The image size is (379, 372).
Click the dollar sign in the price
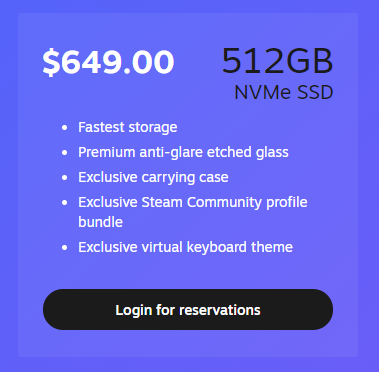(51, 63)
